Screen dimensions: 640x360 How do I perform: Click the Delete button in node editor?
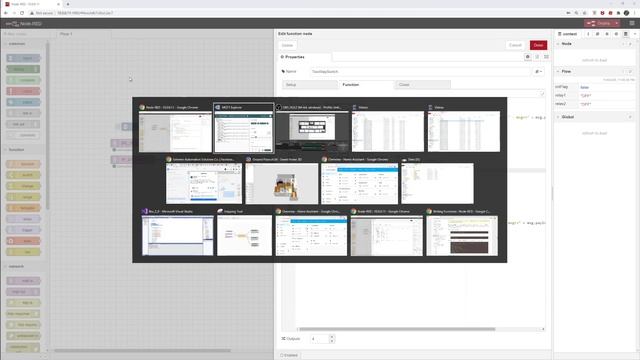287,45
